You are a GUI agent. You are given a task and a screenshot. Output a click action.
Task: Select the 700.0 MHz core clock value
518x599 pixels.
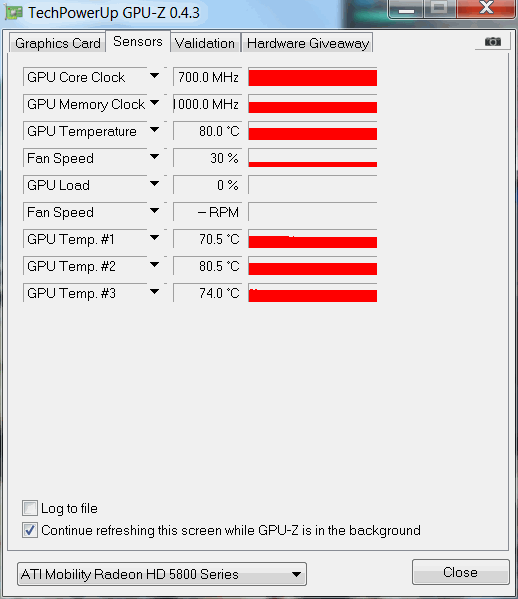click(x=208, y=77)
